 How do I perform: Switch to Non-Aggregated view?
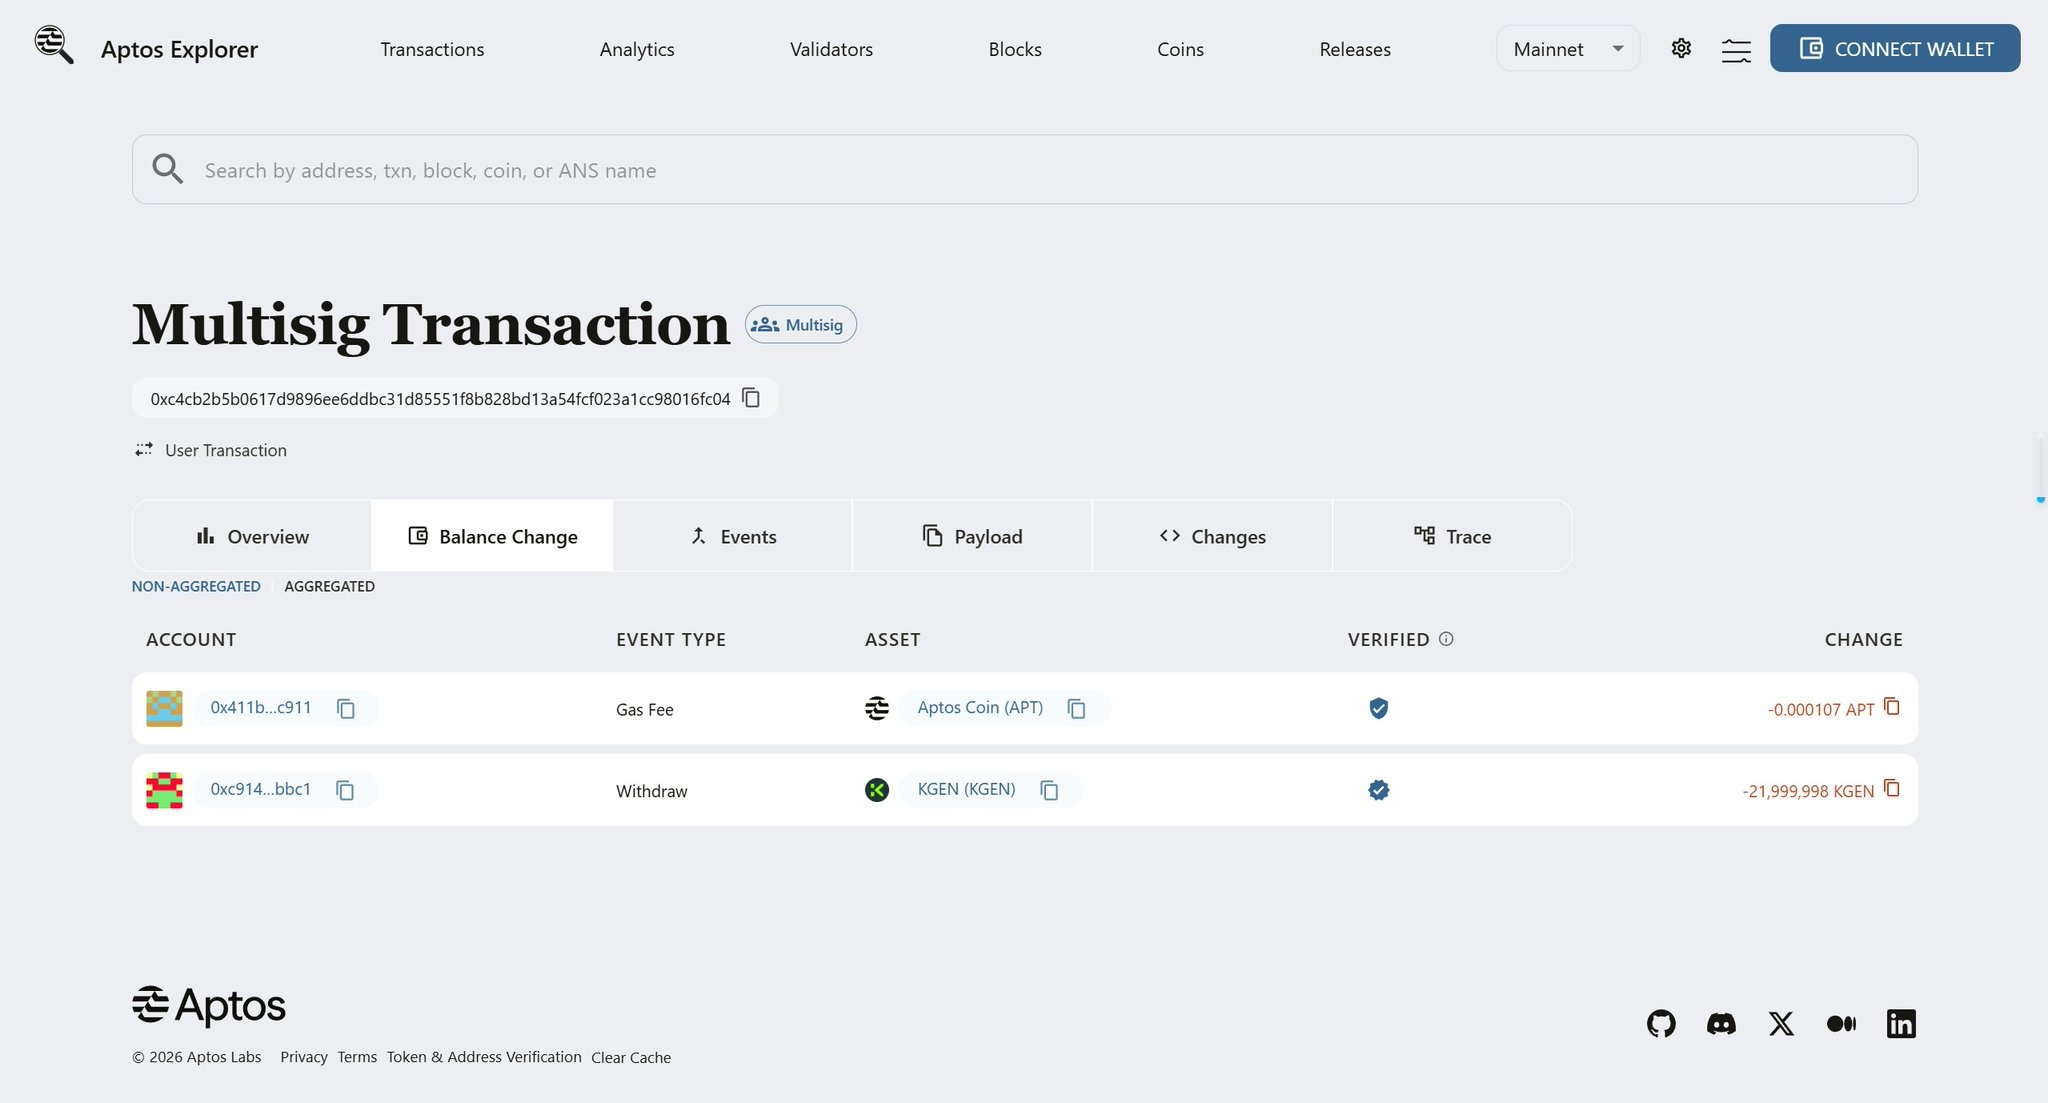(196, 586)
